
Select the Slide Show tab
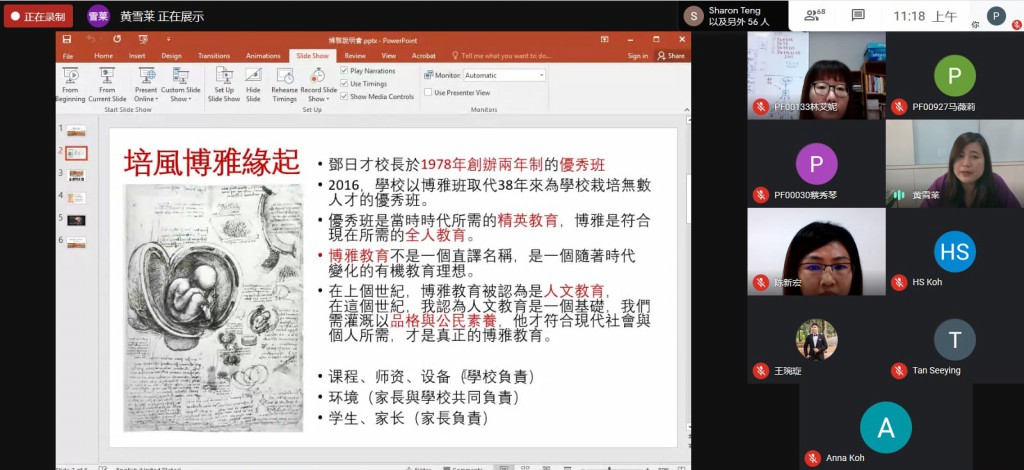tap(312, 56)
